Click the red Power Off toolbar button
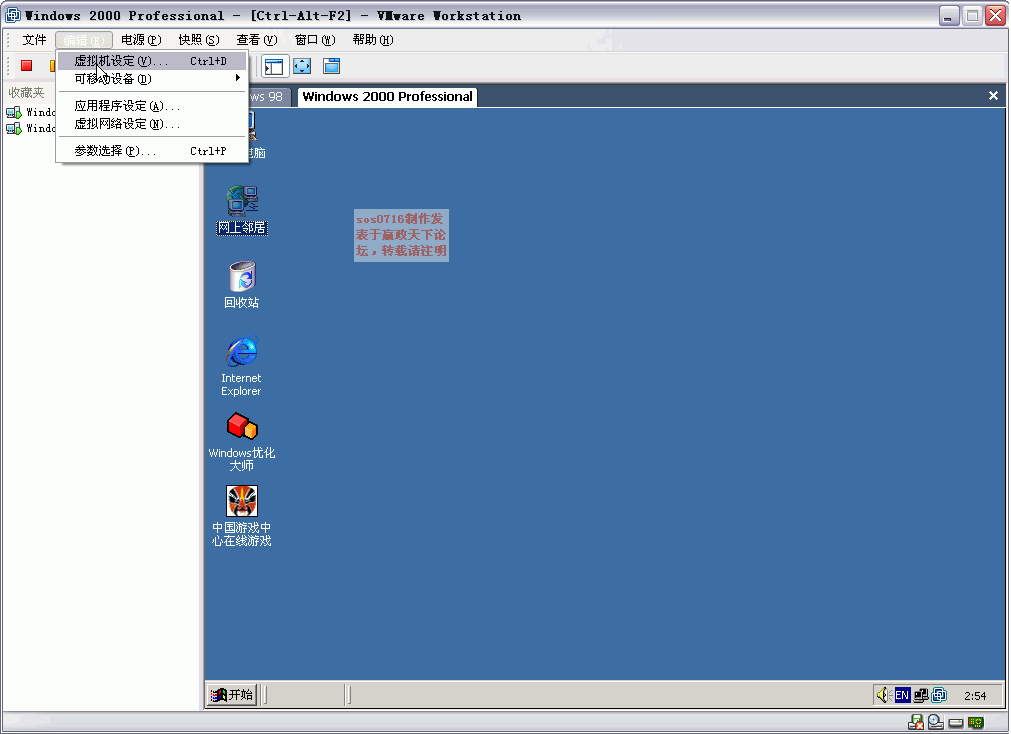This screenshot has width=1011, height=734. [26, 66]
